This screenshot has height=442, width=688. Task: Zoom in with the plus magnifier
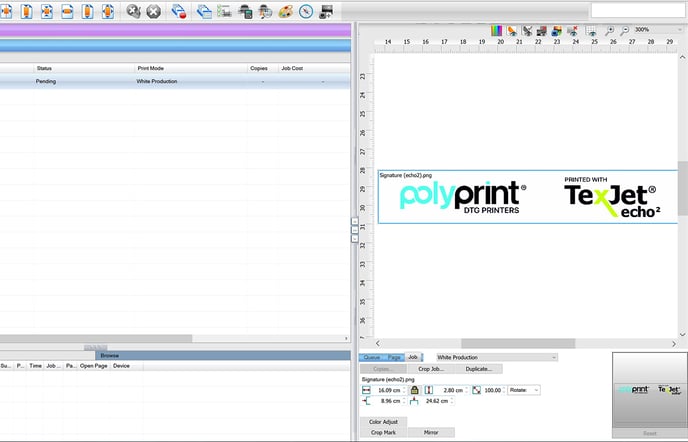coord(609,30)
